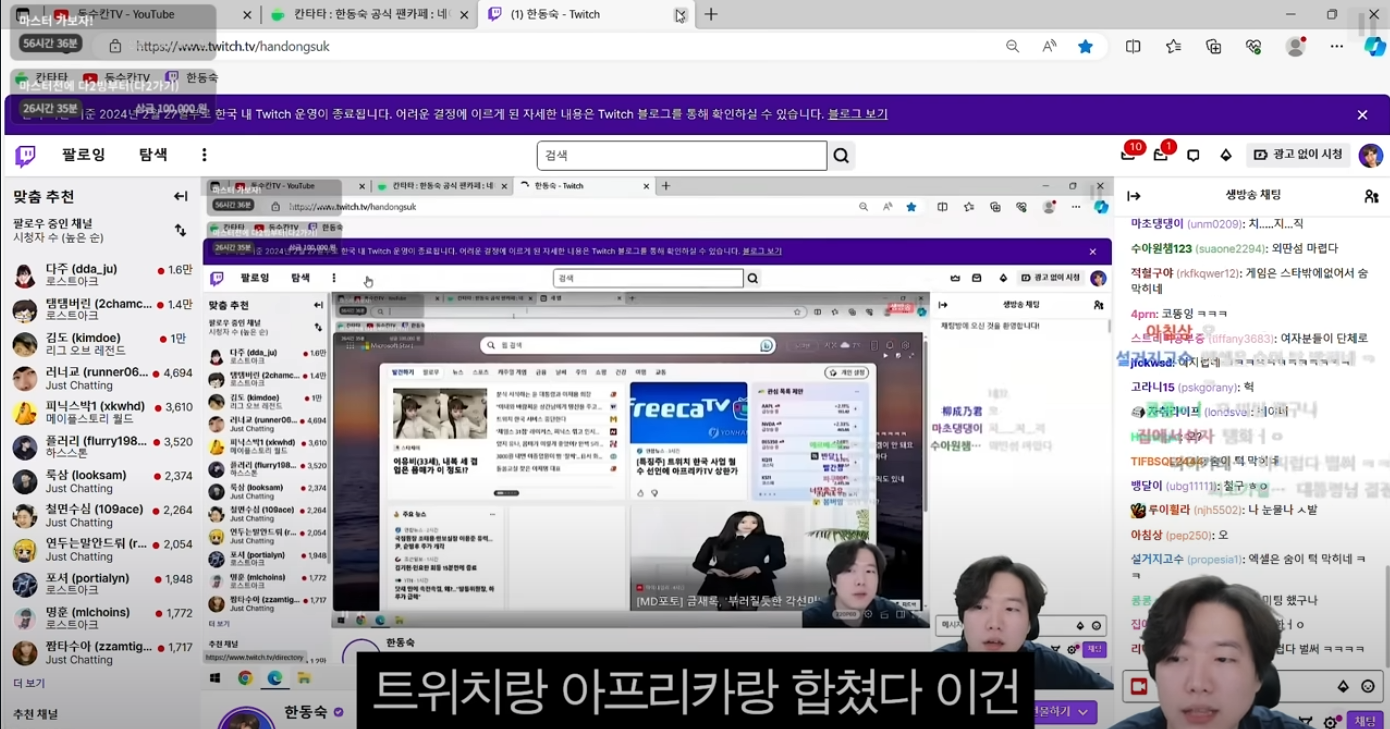
Task: Open the Prime loot icon with badge 10
Action: pos(1129,155)
